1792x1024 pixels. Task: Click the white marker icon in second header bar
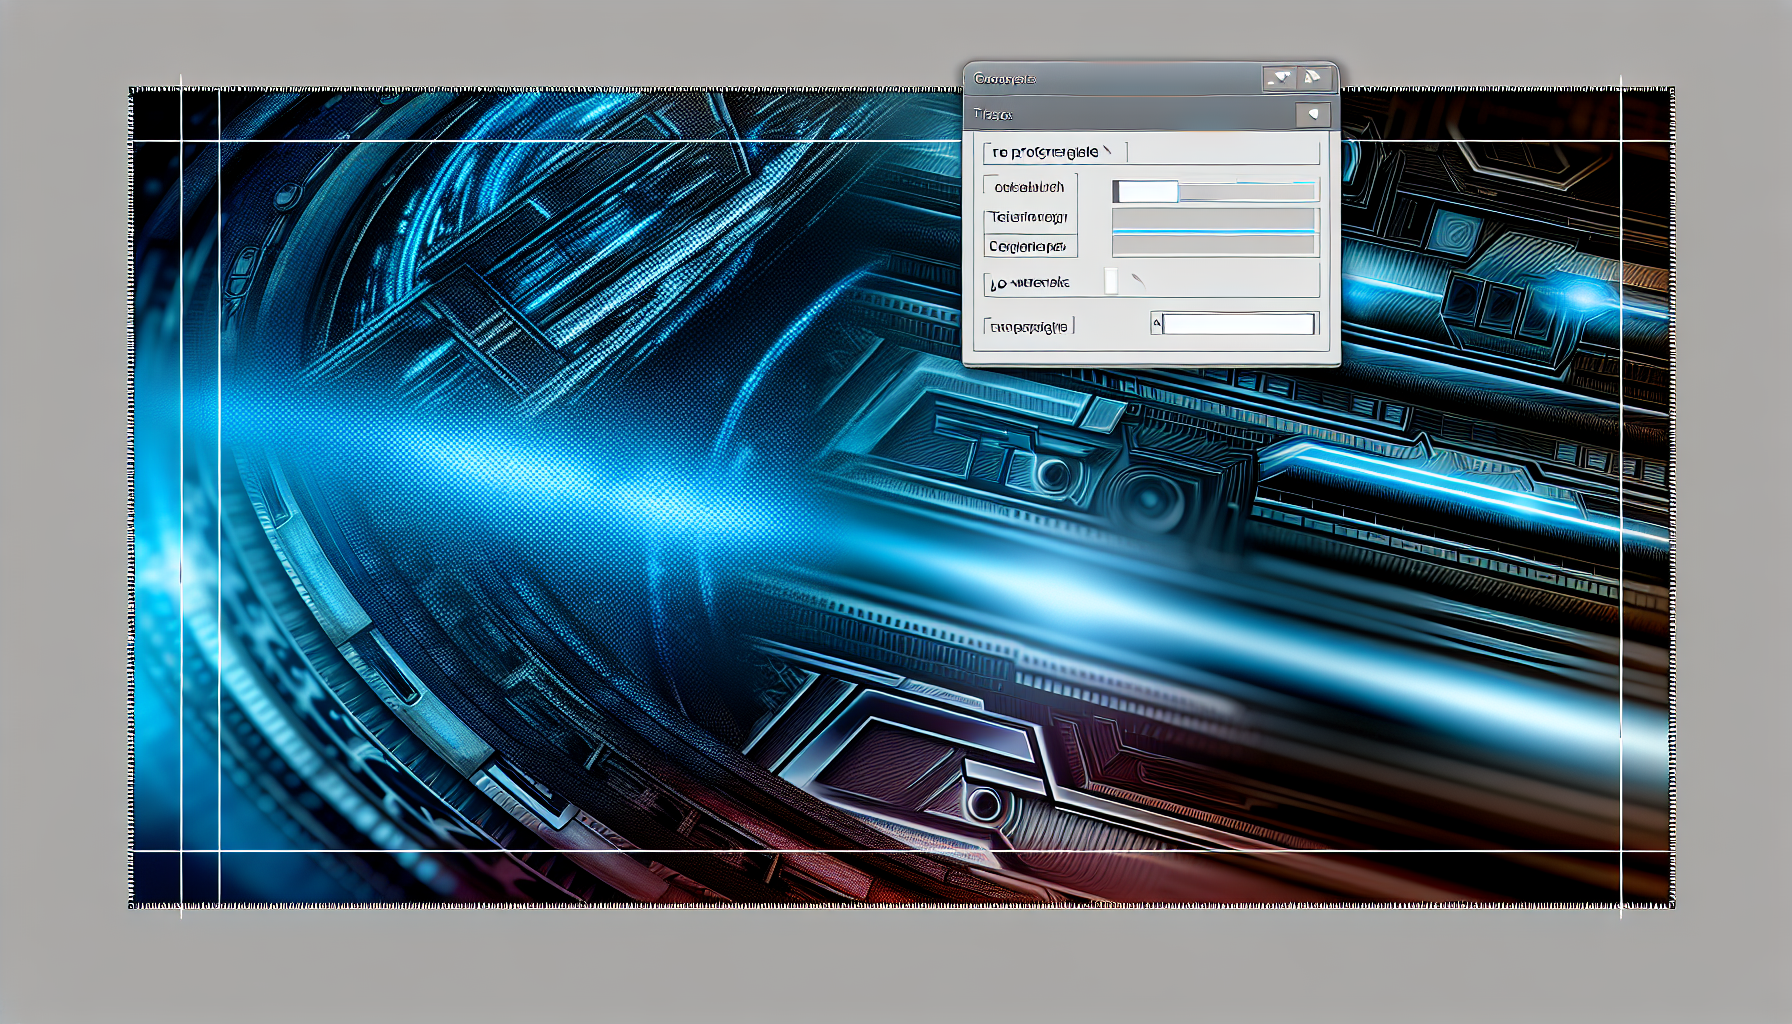1313,115
